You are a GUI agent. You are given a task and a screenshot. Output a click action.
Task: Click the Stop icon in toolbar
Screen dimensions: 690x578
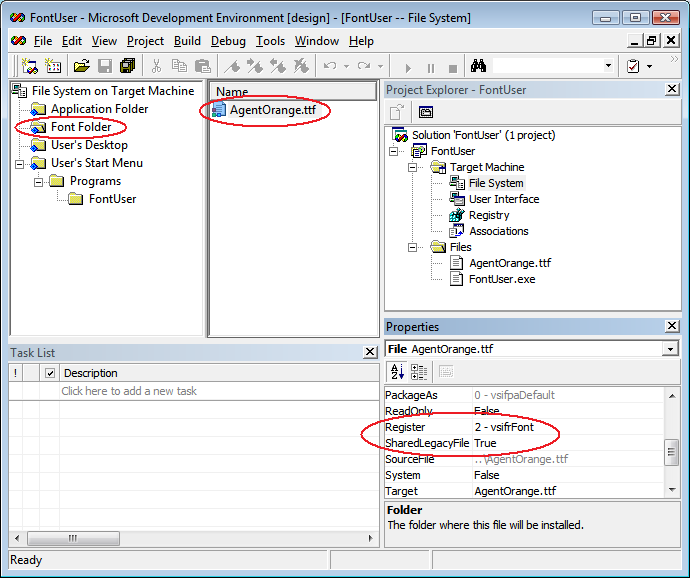pyautogui.click(x=452, y=68)
